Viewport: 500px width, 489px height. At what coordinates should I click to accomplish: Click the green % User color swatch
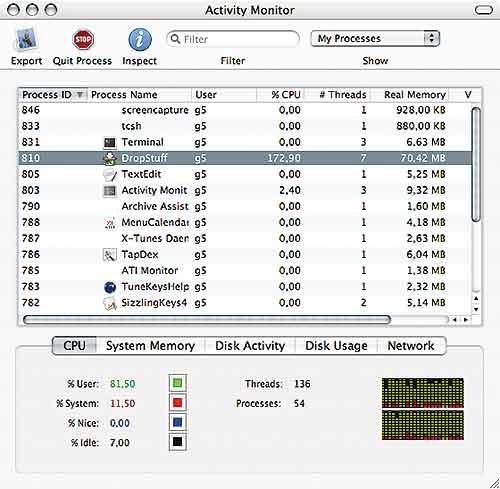coord(178,383)
